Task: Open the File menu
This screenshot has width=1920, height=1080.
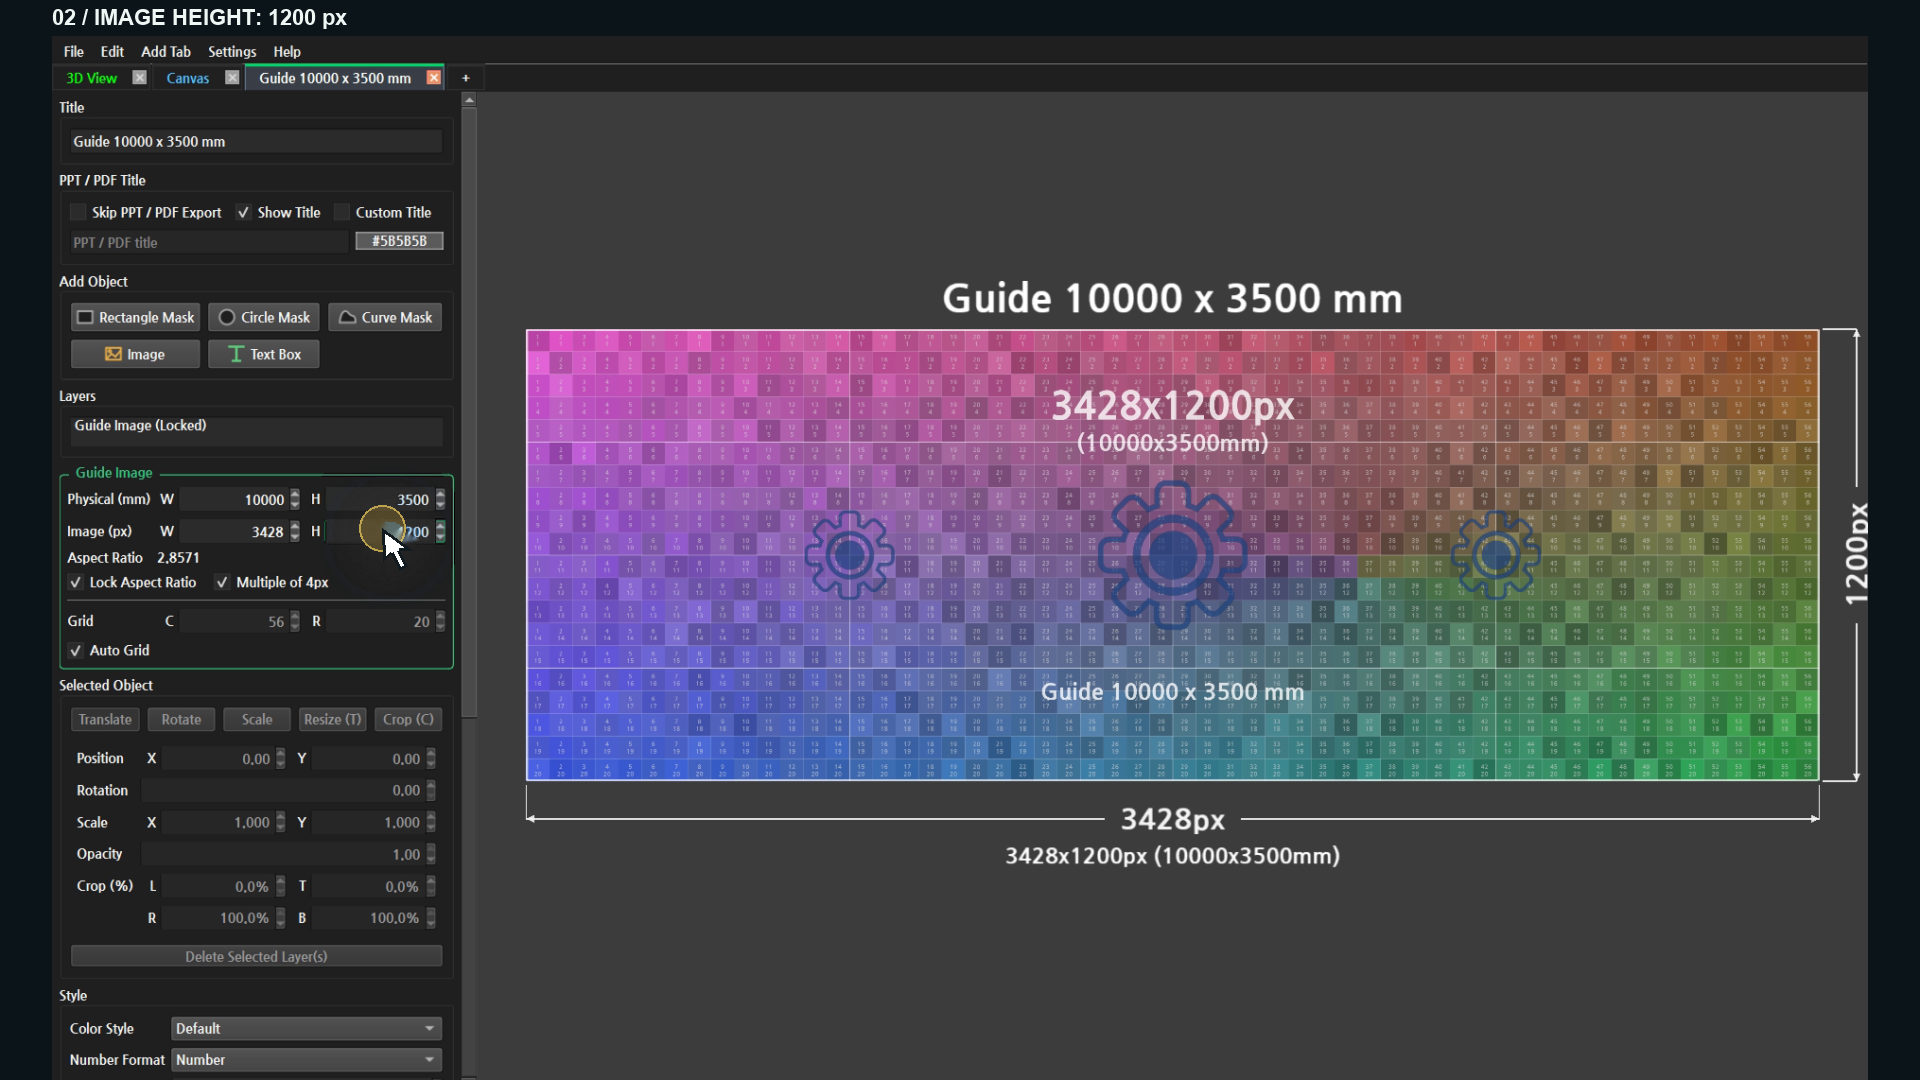Action: coord(74,52)
